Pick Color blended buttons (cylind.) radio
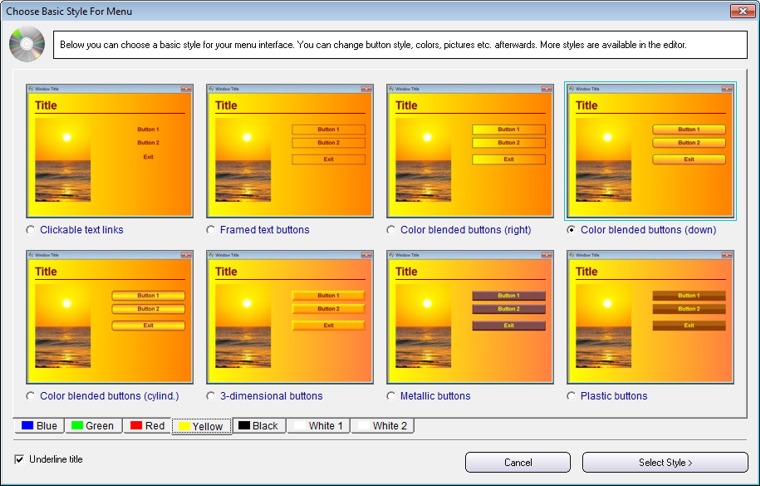Image resolution: width=760 pixels, height=486 pixels. pyautogui.click(x=31, y=396)
